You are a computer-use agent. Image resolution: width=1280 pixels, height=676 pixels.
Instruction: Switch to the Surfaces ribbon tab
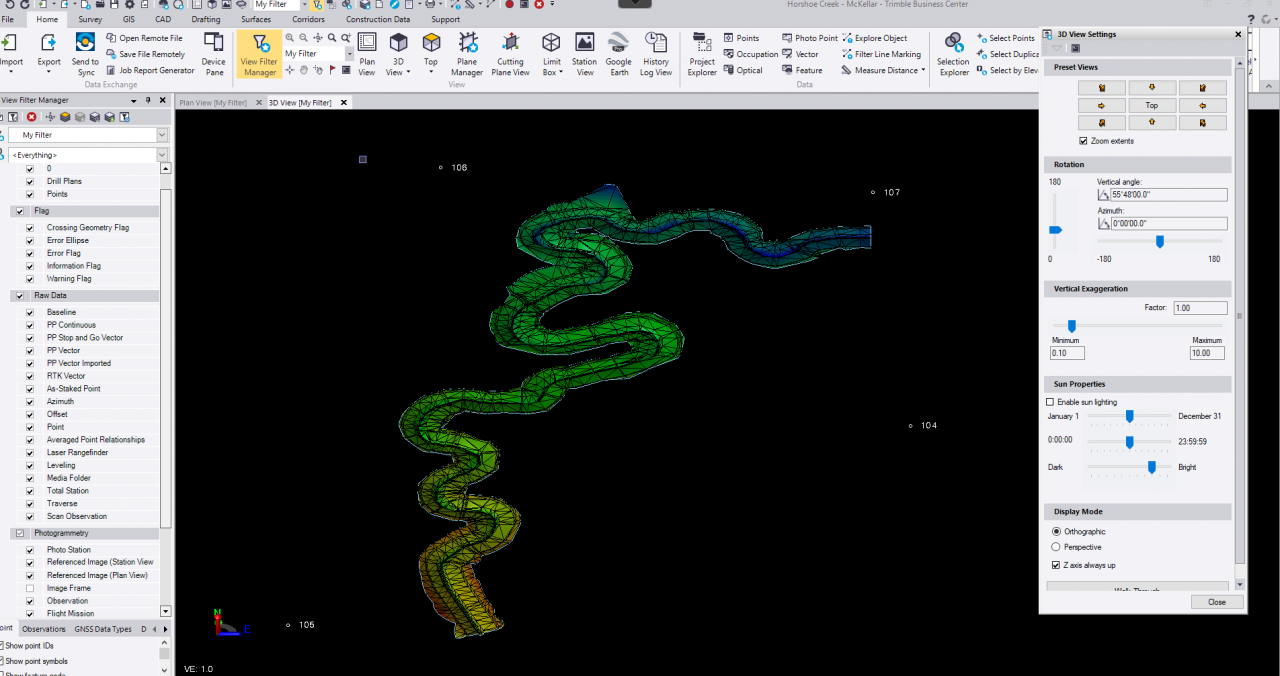pos(255,19)
